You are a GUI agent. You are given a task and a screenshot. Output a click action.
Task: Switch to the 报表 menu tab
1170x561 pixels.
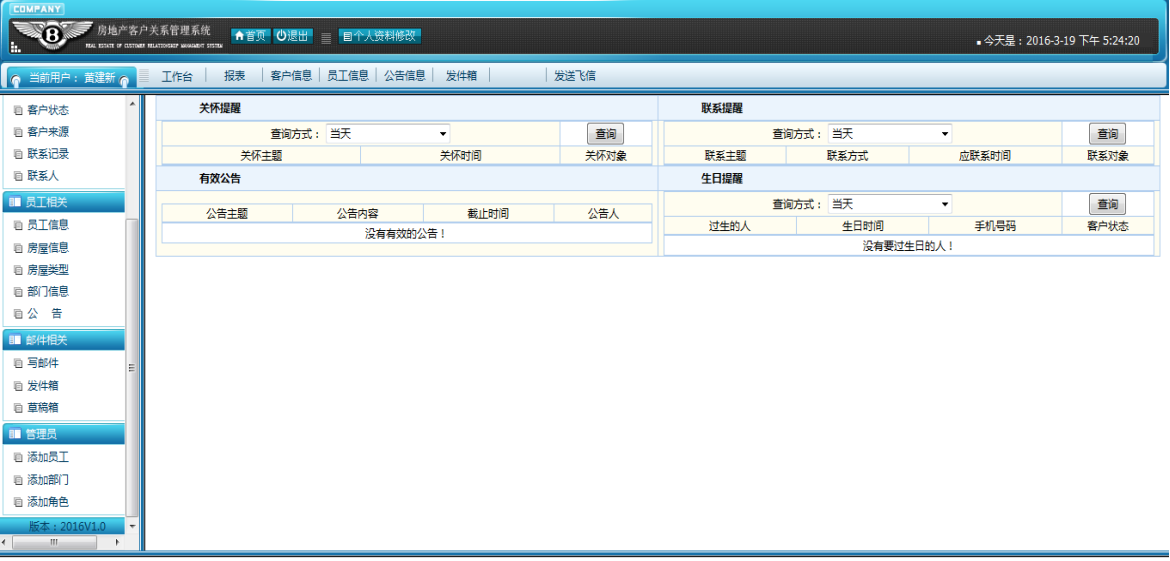point(234,76)
